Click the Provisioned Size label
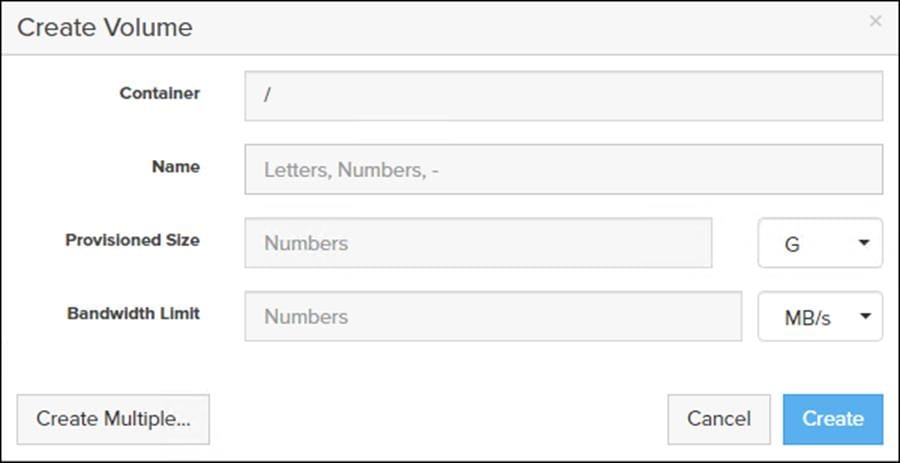900x463 pixels. coord(132,240)
